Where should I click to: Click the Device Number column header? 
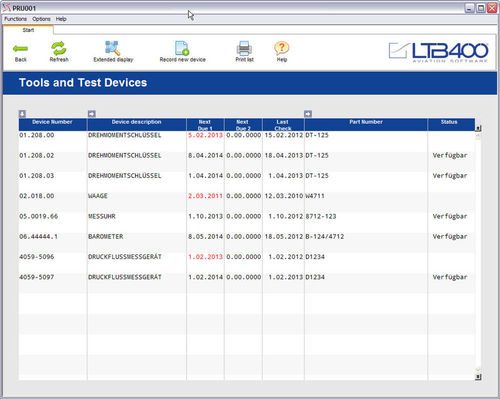click(x=53, y=124)
